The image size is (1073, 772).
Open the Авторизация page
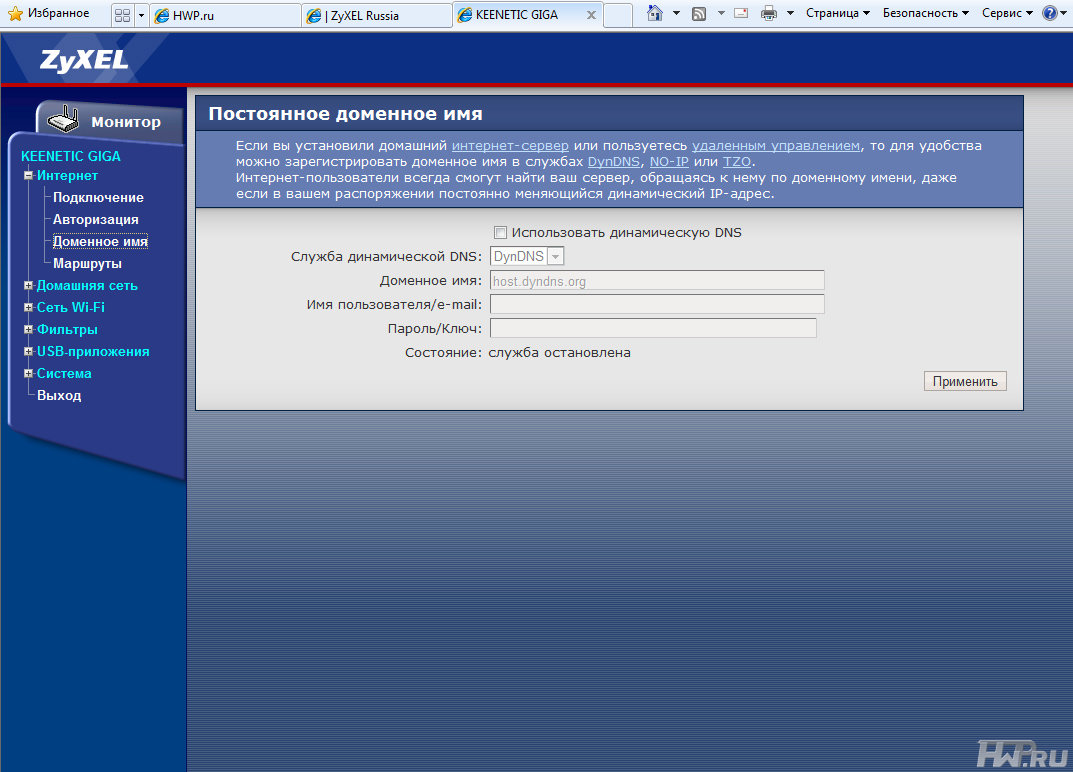point(96,220)
